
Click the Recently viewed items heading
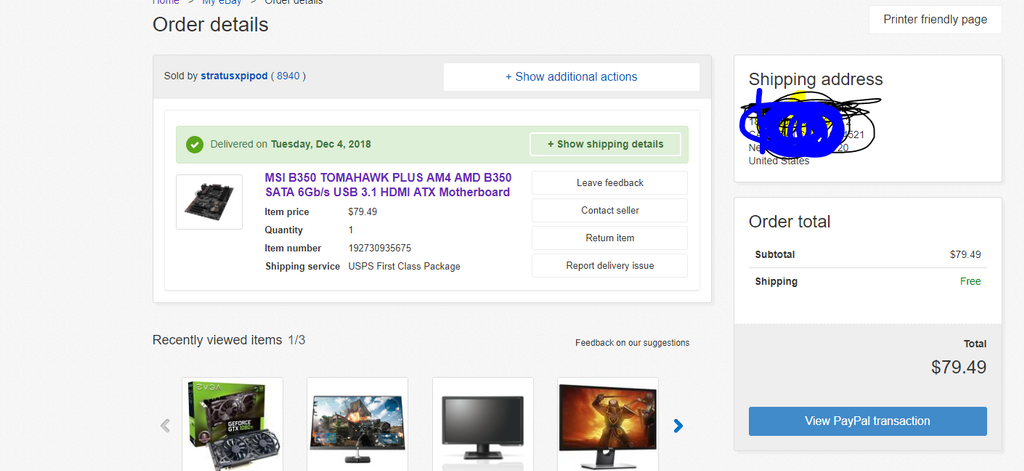click(217, 340)
